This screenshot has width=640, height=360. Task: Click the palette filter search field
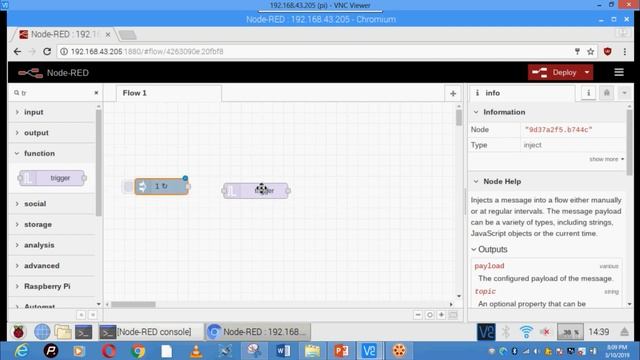55,93
